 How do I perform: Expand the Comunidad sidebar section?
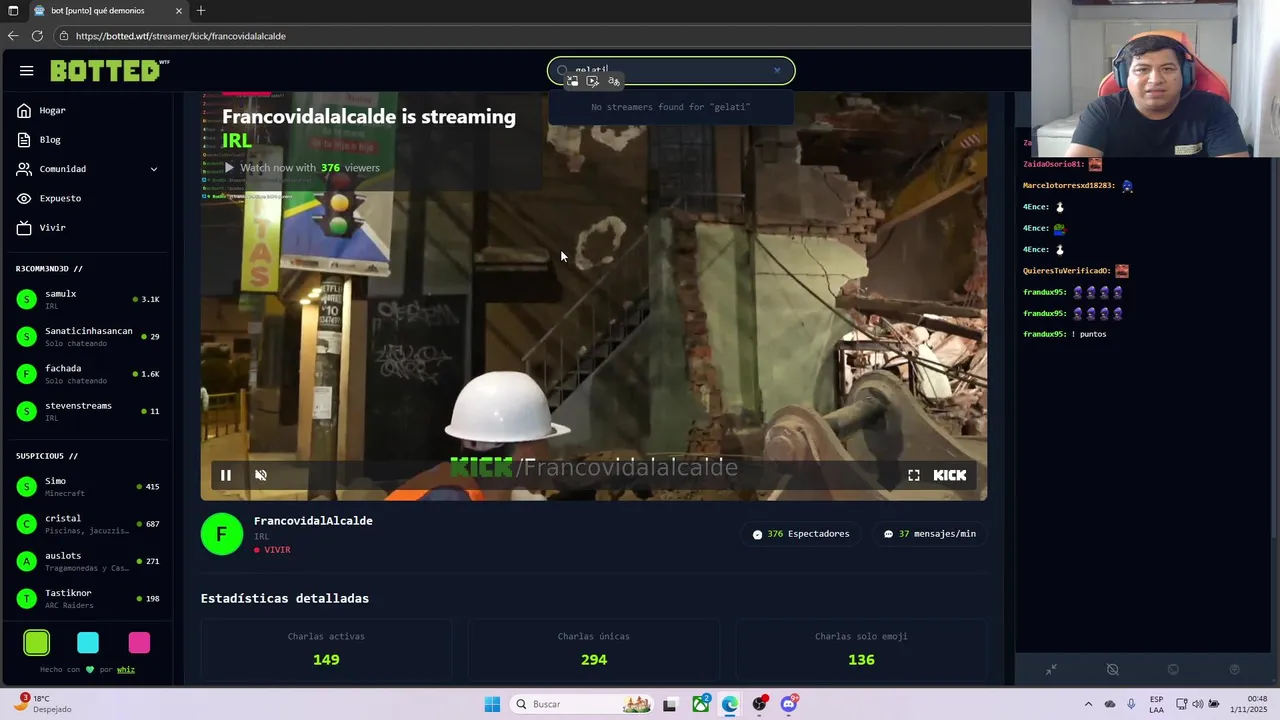[x=88, y=169]
